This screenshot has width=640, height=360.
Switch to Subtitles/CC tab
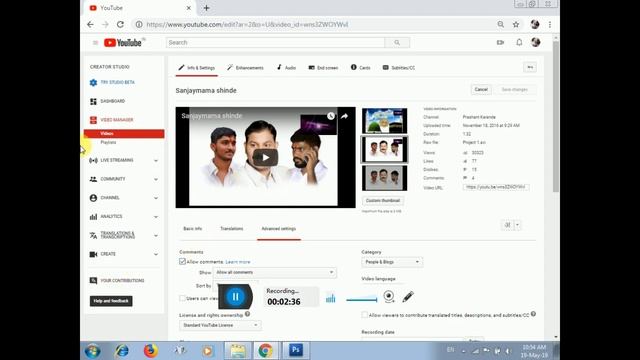click(398, 68)
